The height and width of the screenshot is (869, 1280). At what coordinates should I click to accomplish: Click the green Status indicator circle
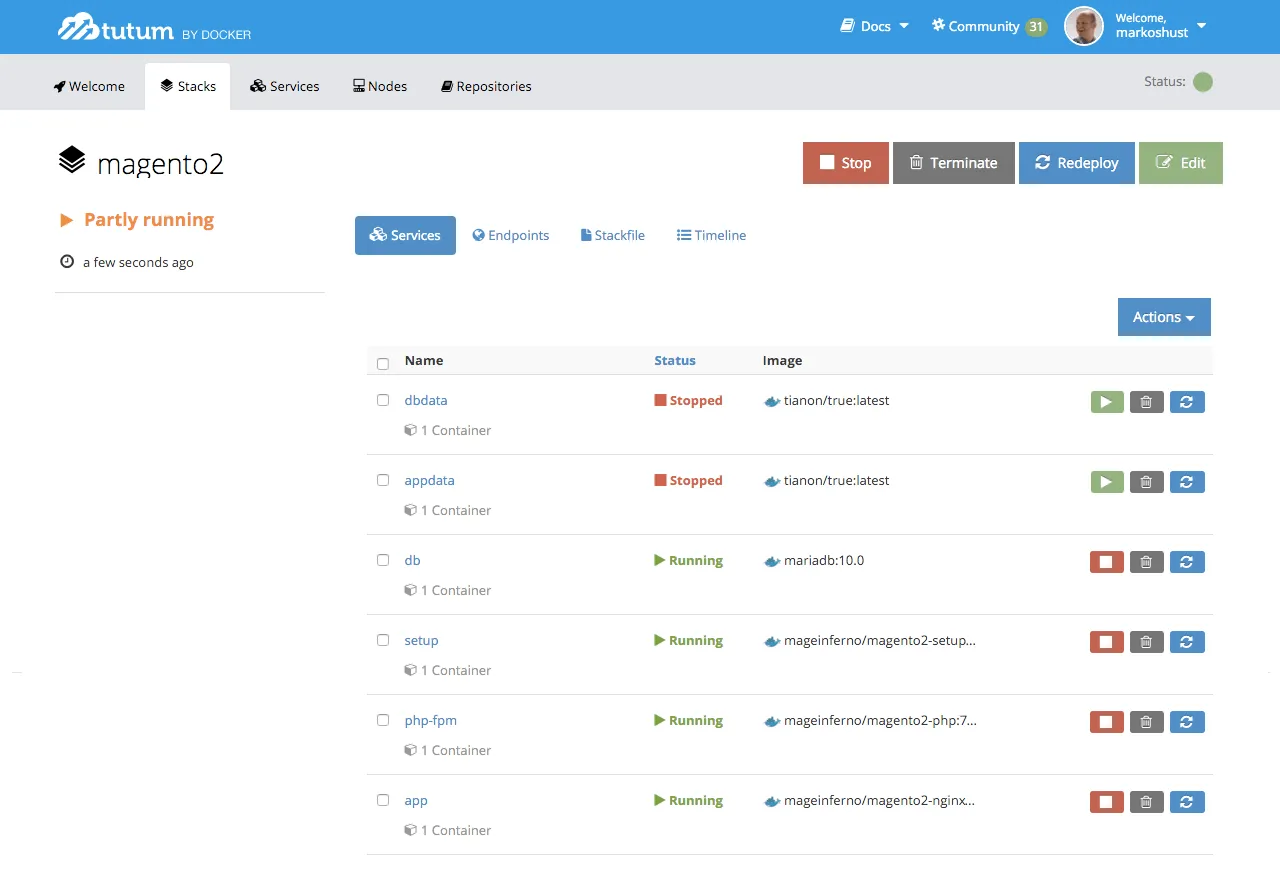click(1203, 82)
